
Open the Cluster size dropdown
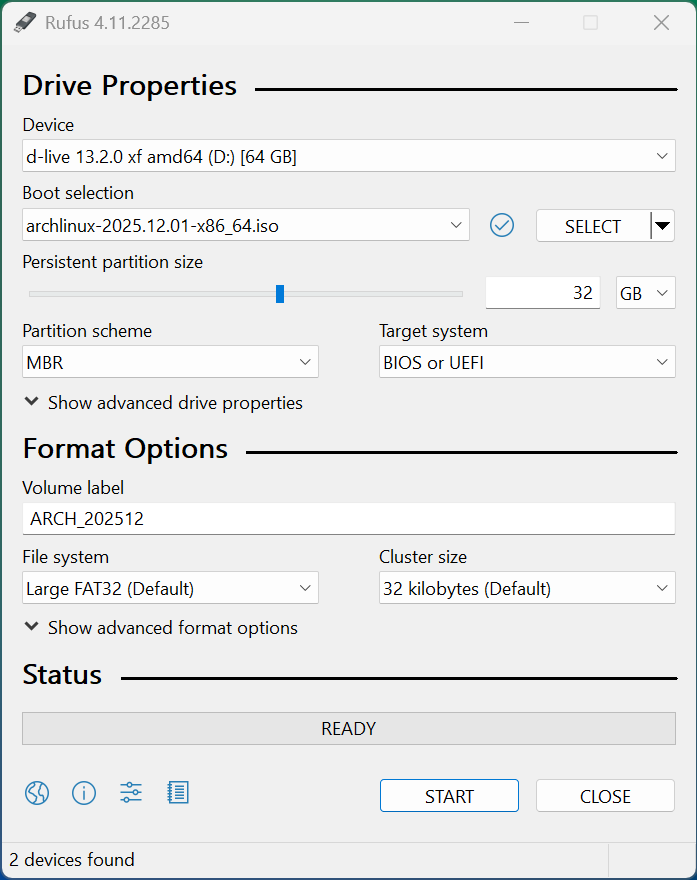(x=526, y=589)
